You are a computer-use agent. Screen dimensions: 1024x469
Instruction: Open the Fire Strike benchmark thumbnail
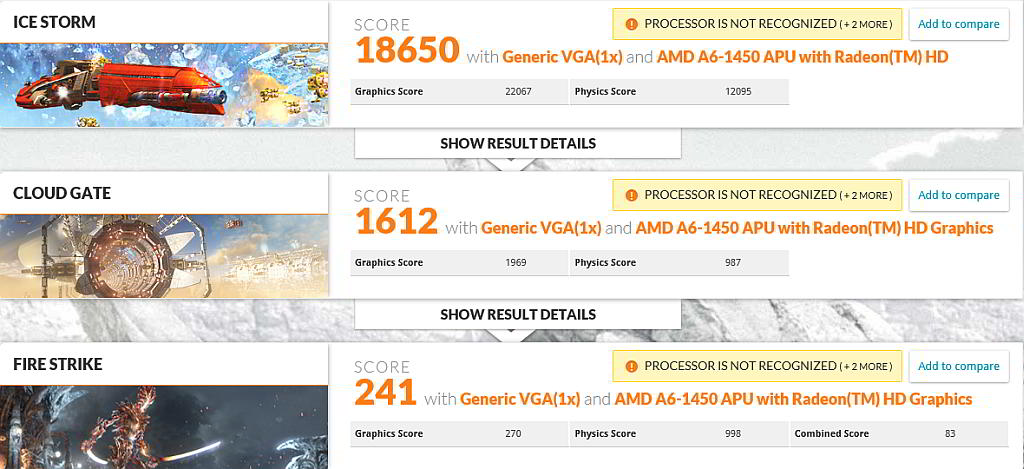[164, 426]
